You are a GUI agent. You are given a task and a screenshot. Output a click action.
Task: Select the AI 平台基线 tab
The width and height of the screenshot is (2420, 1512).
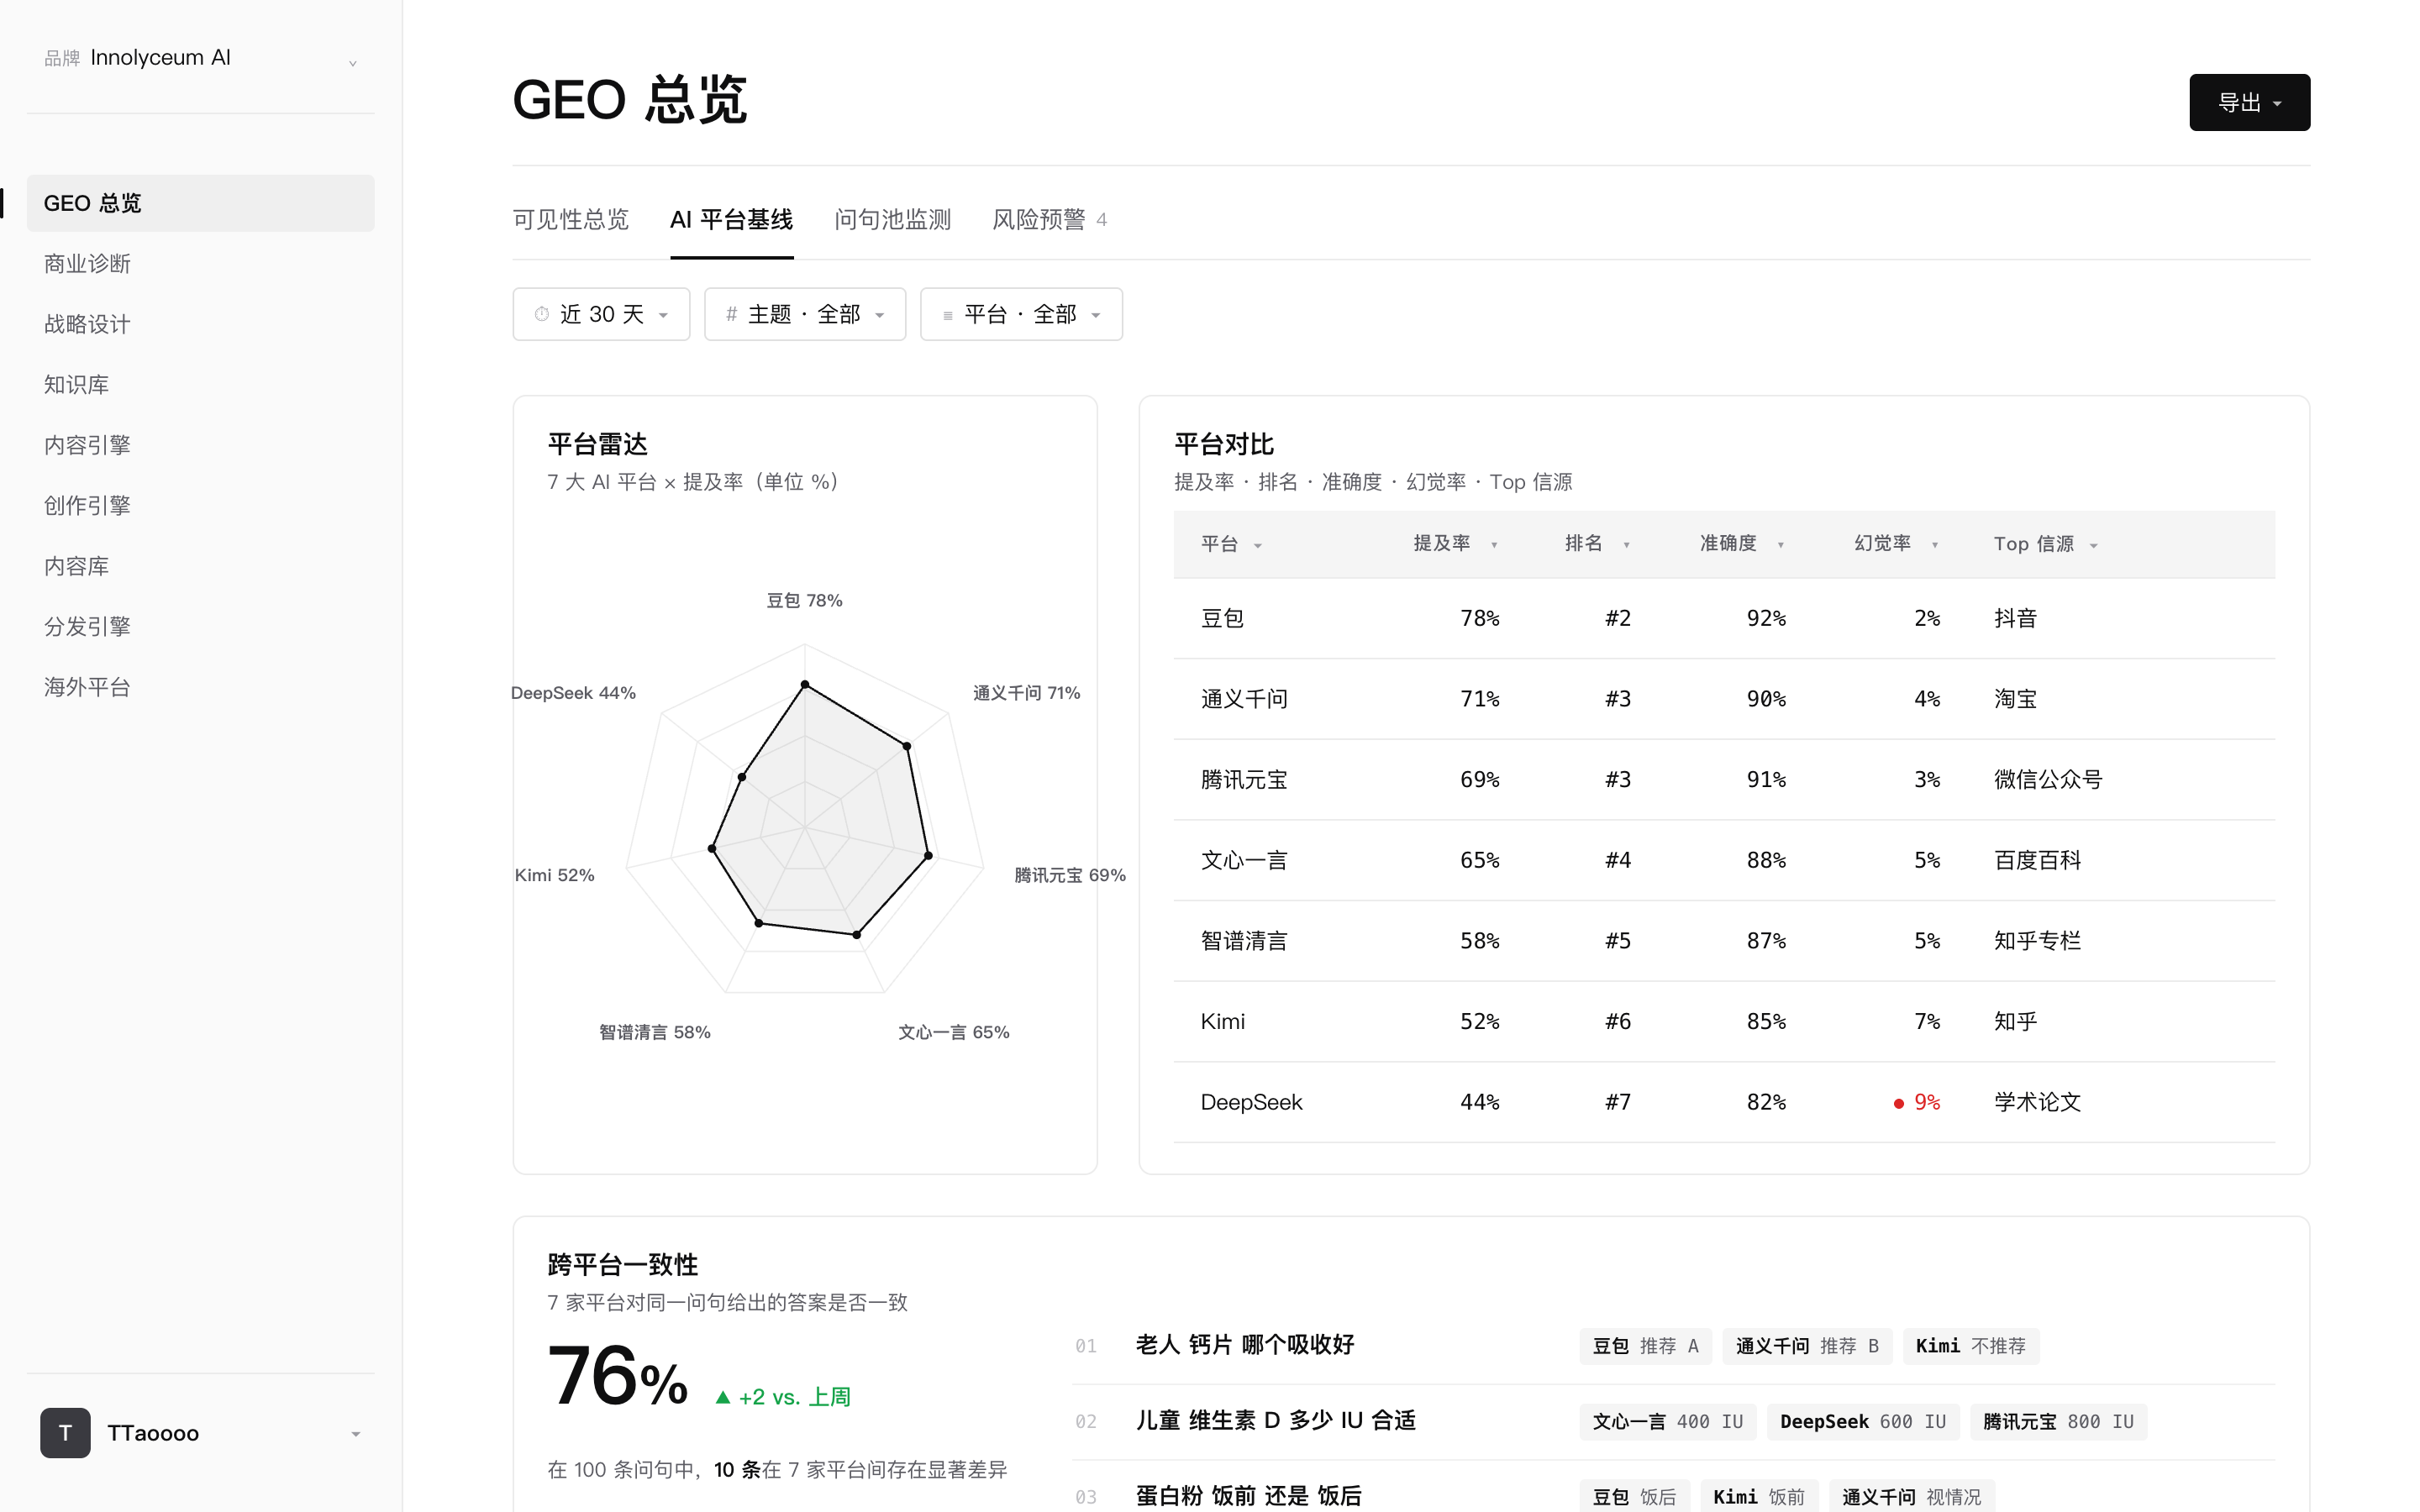(x=731, y=220)
